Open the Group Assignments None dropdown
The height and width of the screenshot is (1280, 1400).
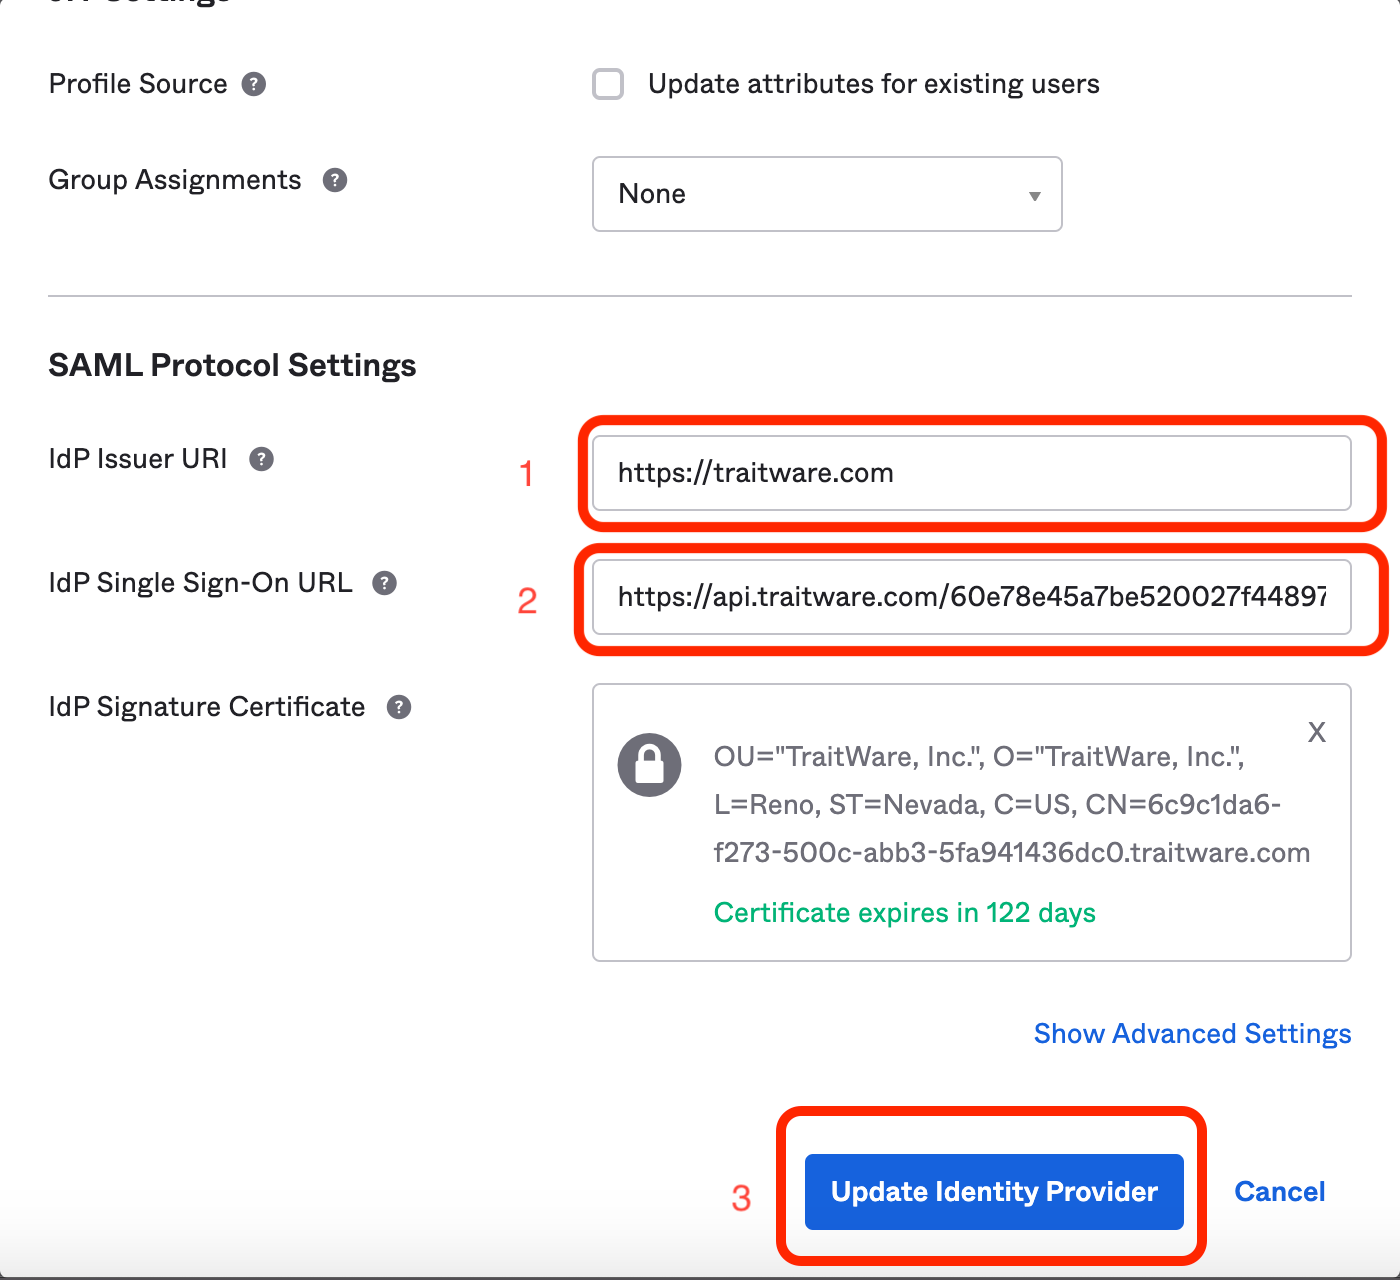coord(827,194)
